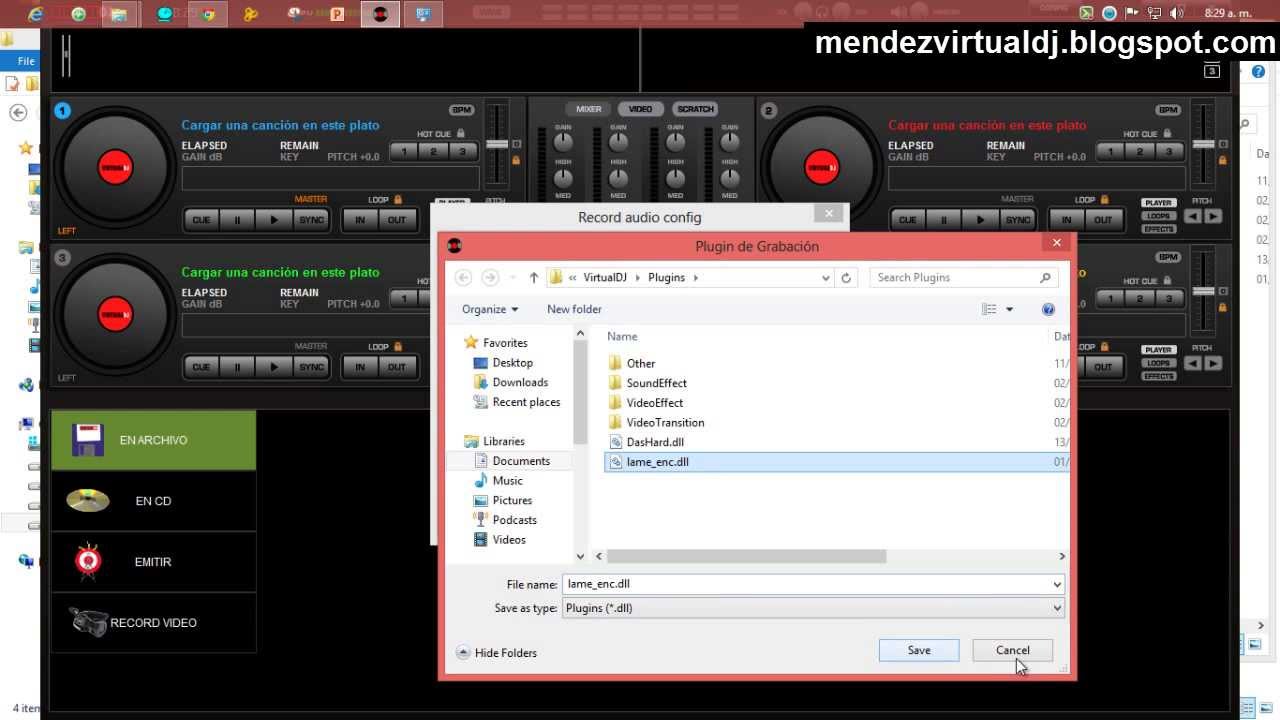The image size is (1280, 720).
Task: Expand the address bar history dropdown
Action: [825, 278]
